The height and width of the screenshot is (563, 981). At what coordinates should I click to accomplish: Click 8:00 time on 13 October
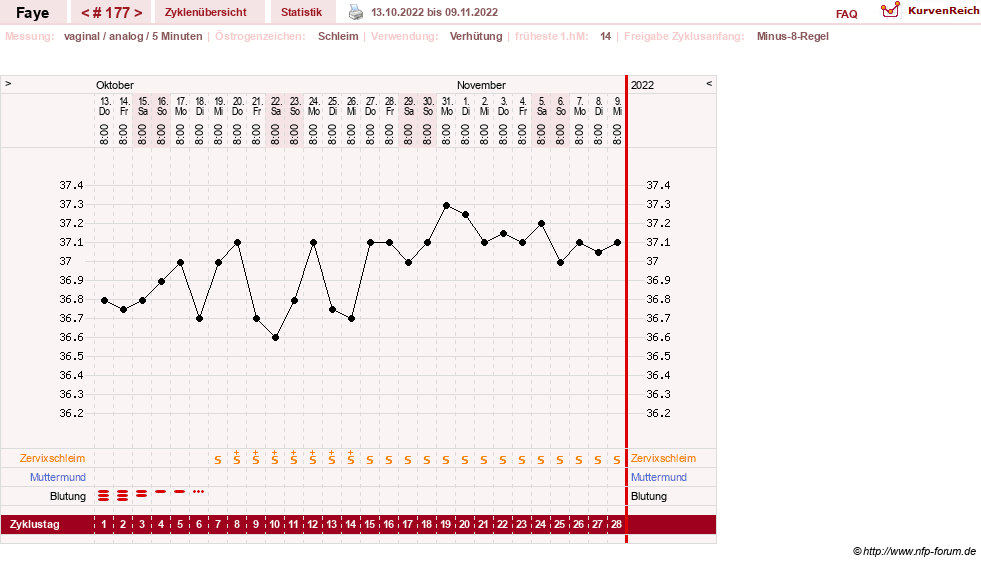(x=104, y=134)
